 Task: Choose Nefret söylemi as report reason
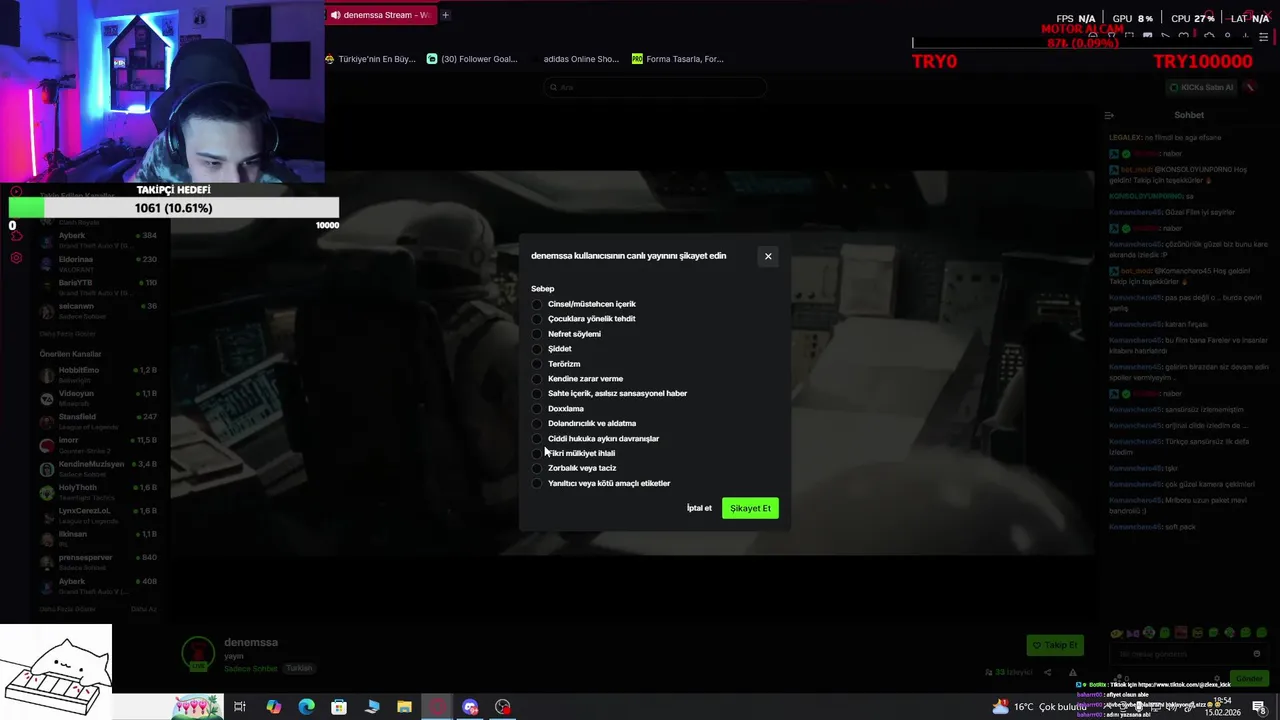(537, 334)
